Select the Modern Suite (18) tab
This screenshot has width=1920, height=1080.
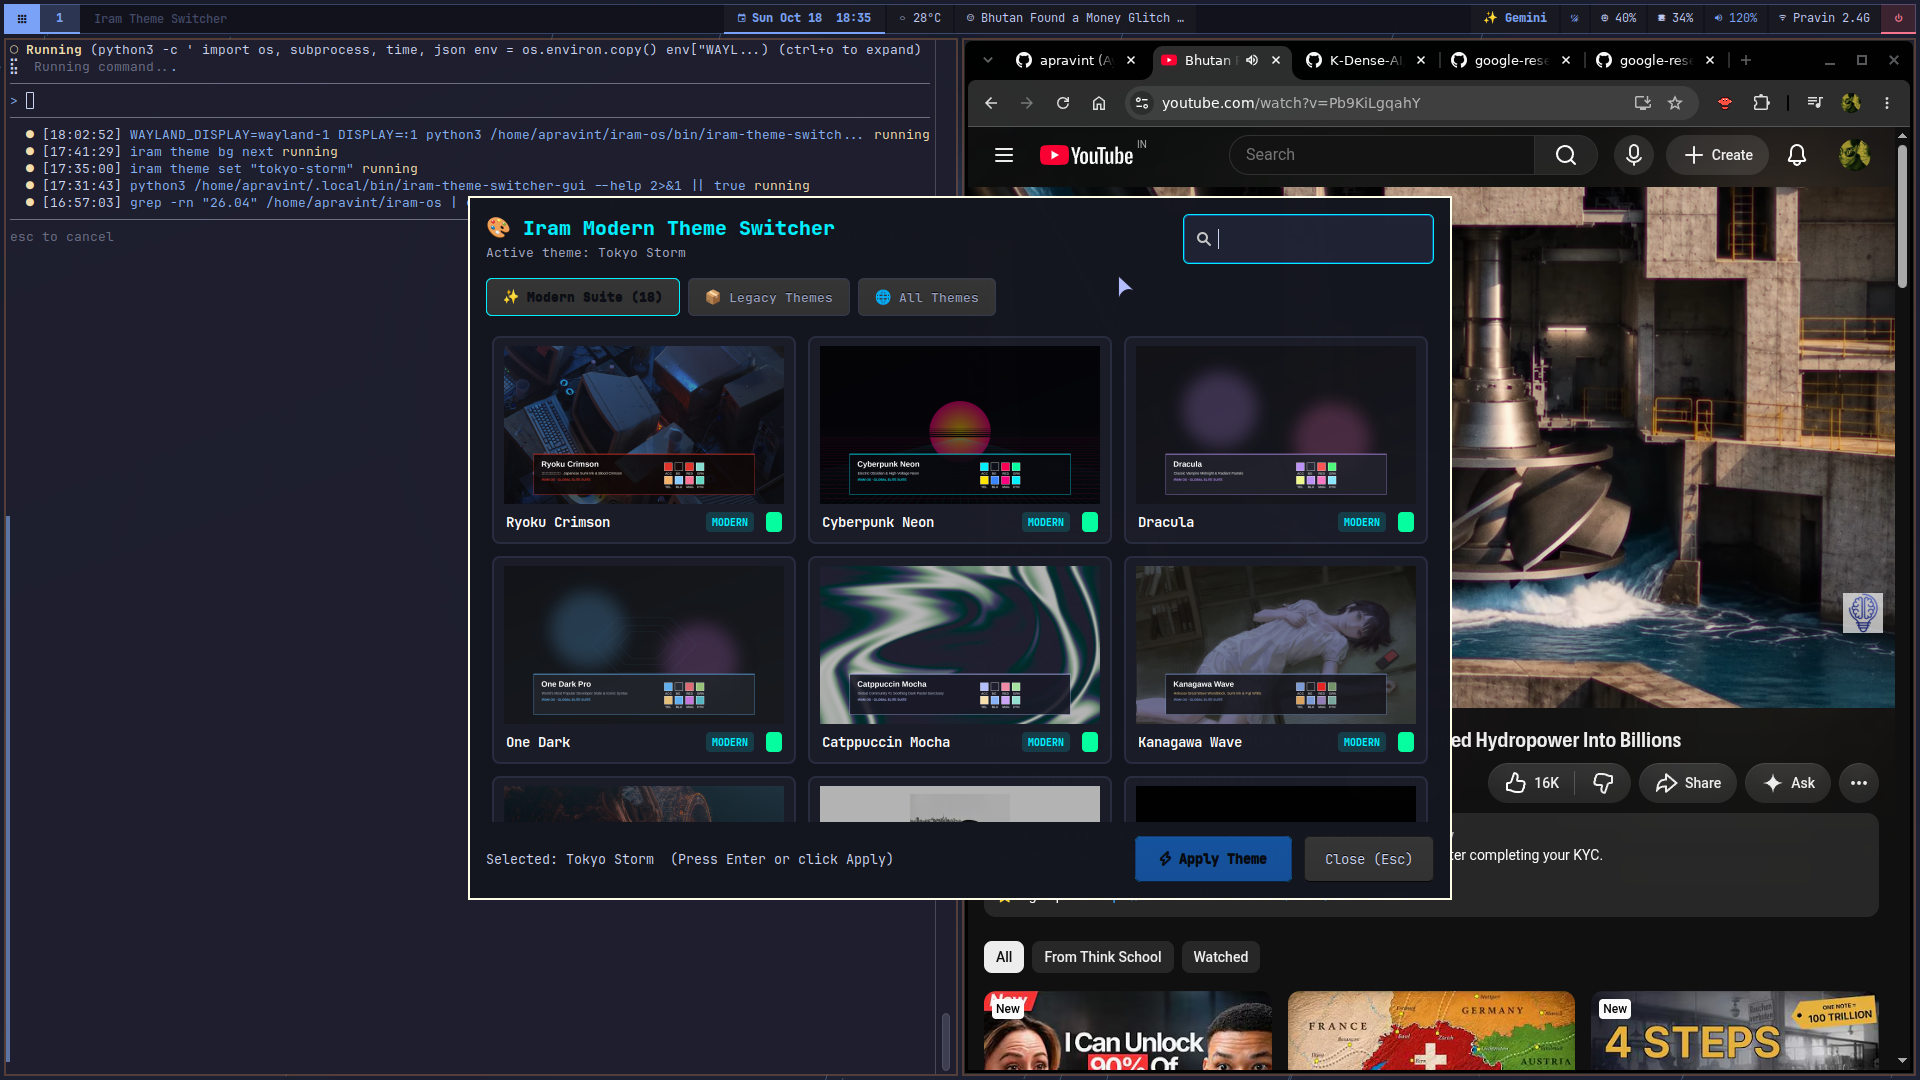tap(583, 297)
